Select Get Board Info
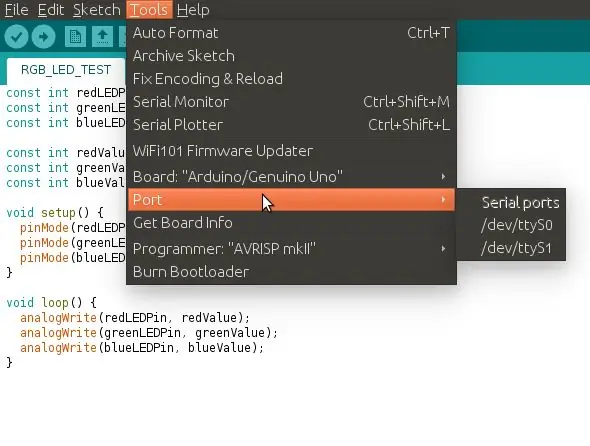Viewport: 590px width, 446px height. 291,223
